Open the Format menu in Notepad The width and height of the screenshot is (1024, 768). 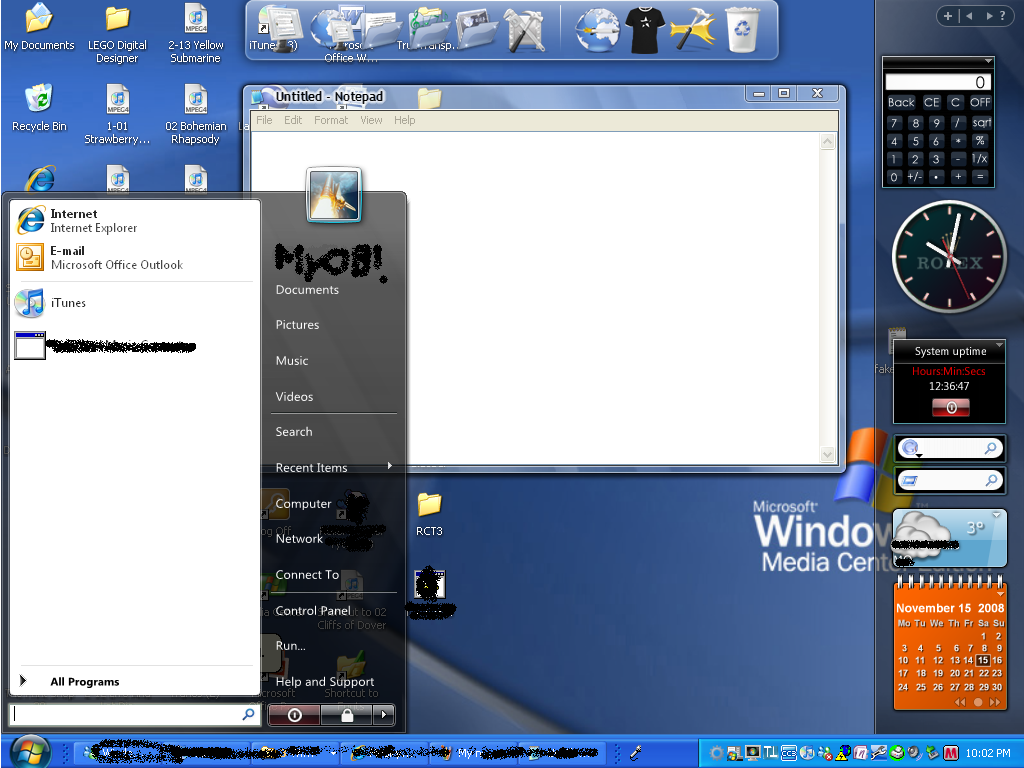pyautogui.click(x=330, y=119)
